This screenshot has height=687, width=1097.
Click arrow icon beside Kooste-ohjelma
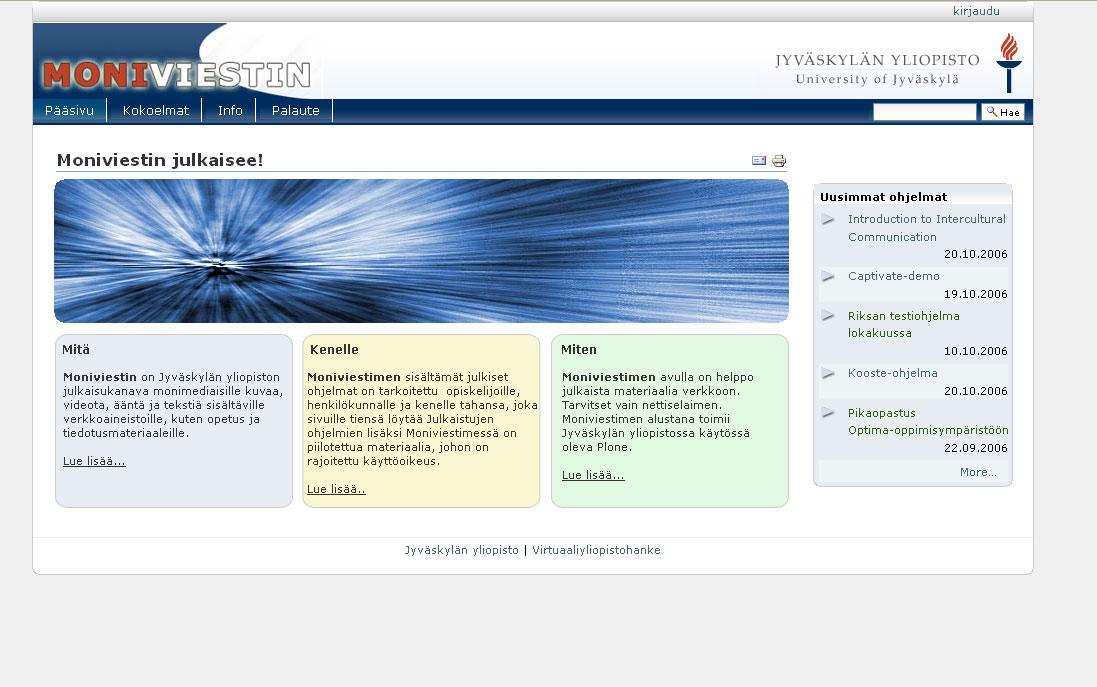click(x=828, y=374)
